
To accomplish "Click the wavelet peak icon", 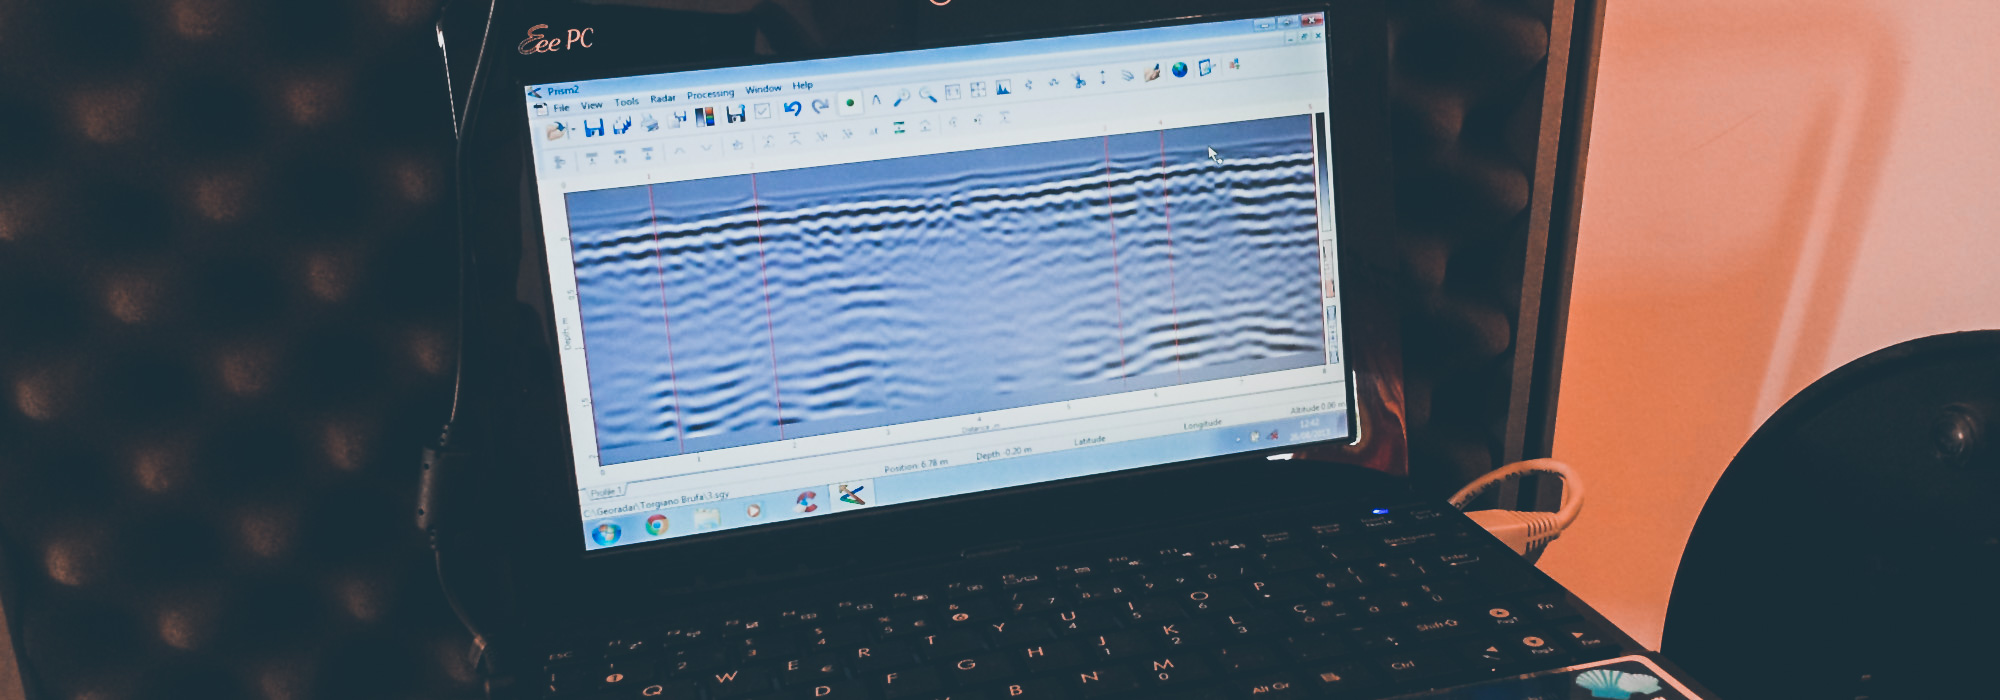I will pos(876,100).
